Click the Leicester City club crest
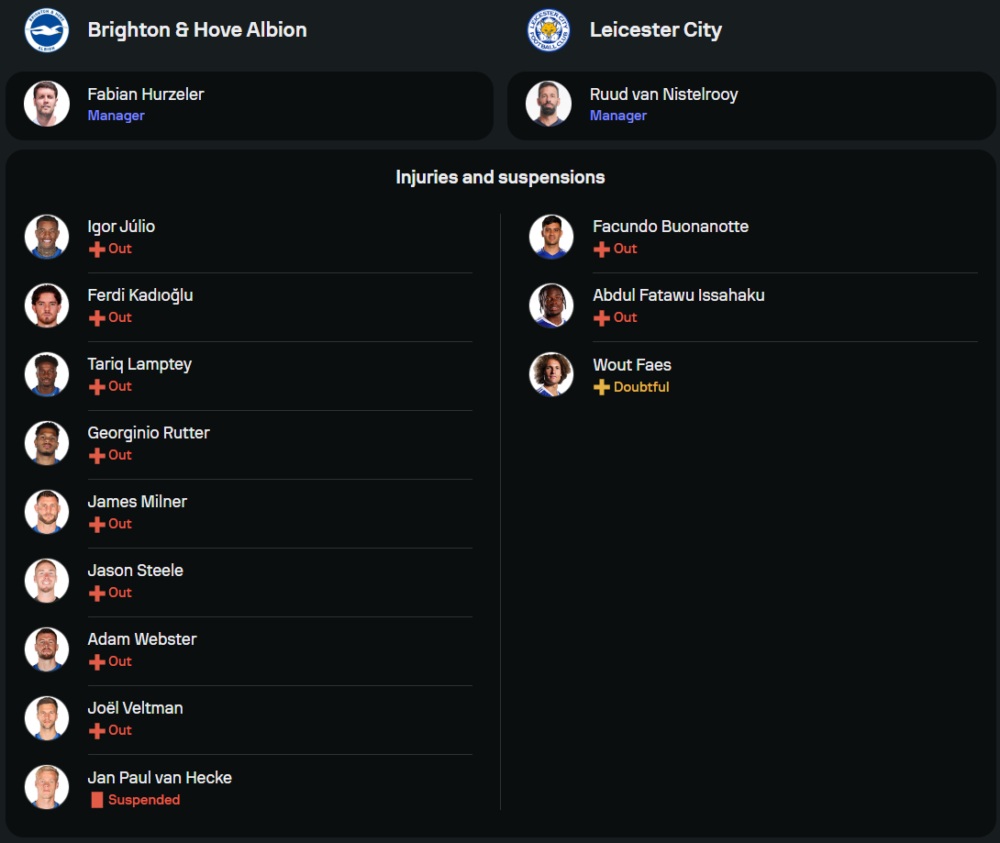1000x843 pixels. pyautogui.click(x=549, y=30)
